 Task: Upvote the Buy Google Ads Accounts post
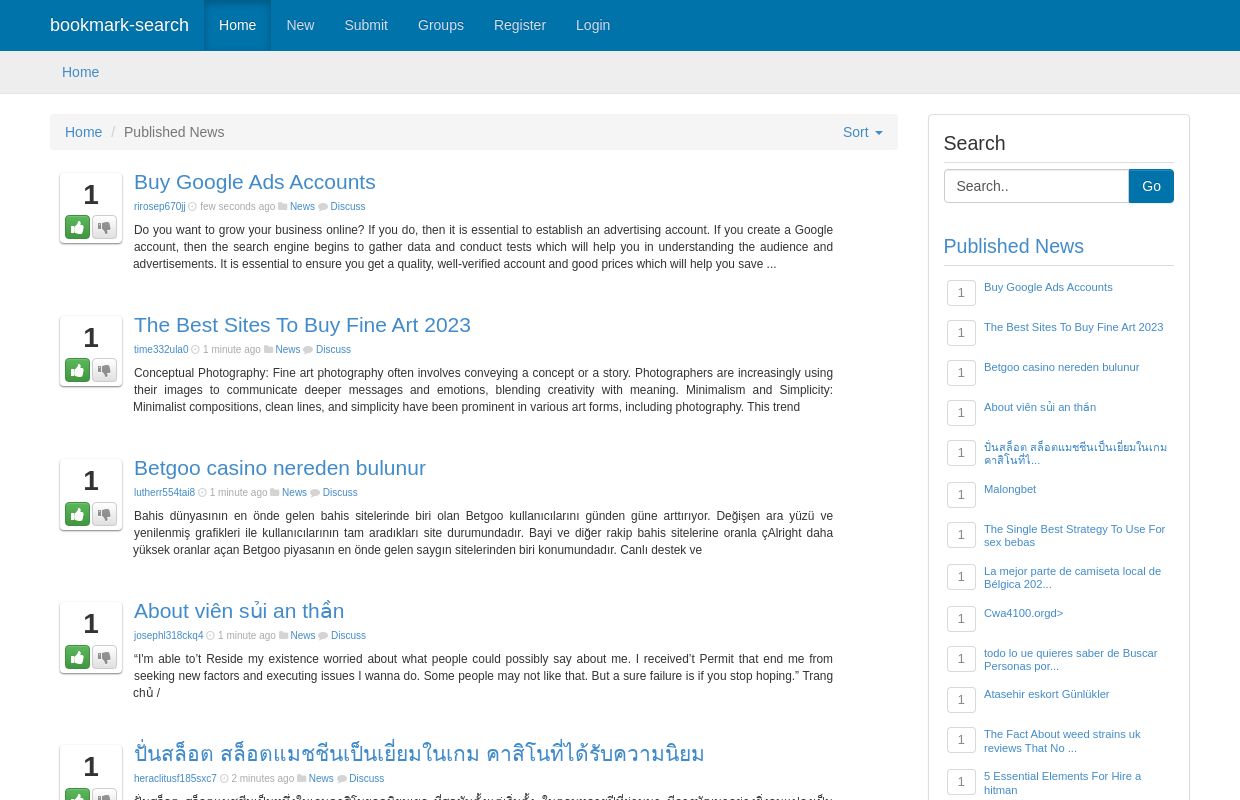pos(77,227)
